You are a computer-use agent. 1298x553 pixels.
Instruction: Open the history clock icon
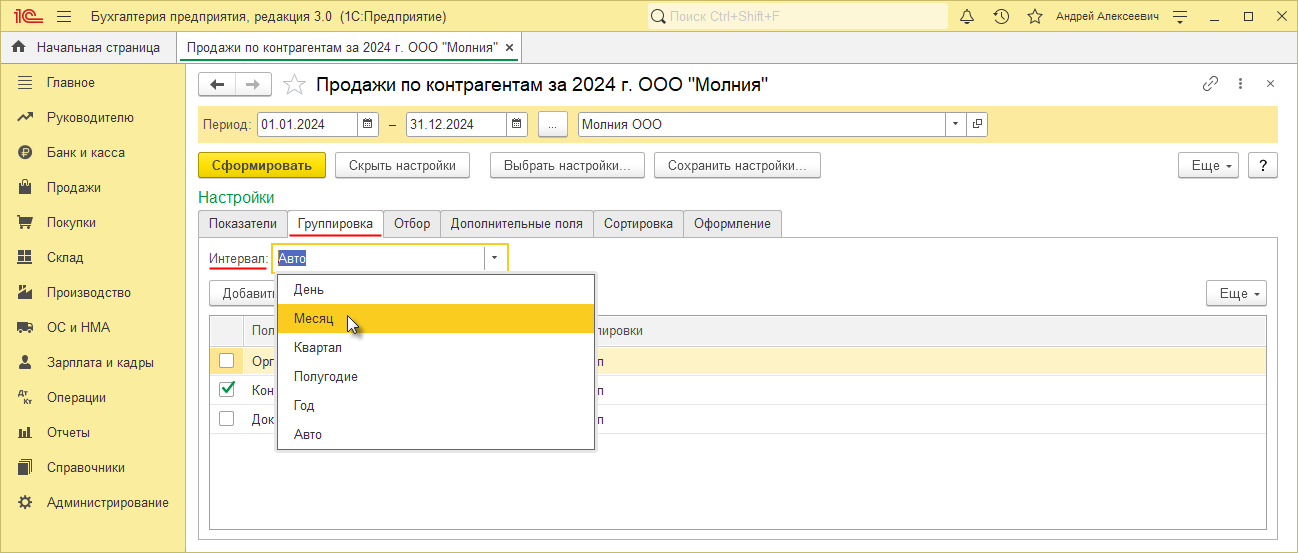click(1001, 17)
